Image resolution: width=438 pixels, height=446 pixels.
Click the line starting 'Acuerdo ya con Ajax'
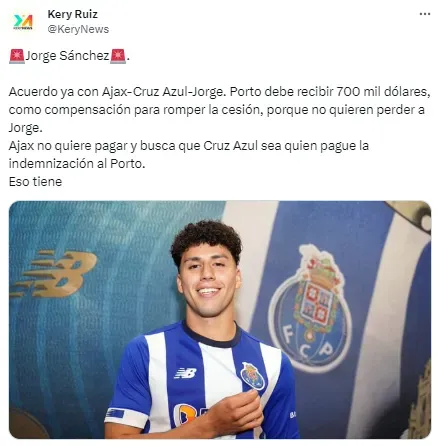click(x=219, y=92)
